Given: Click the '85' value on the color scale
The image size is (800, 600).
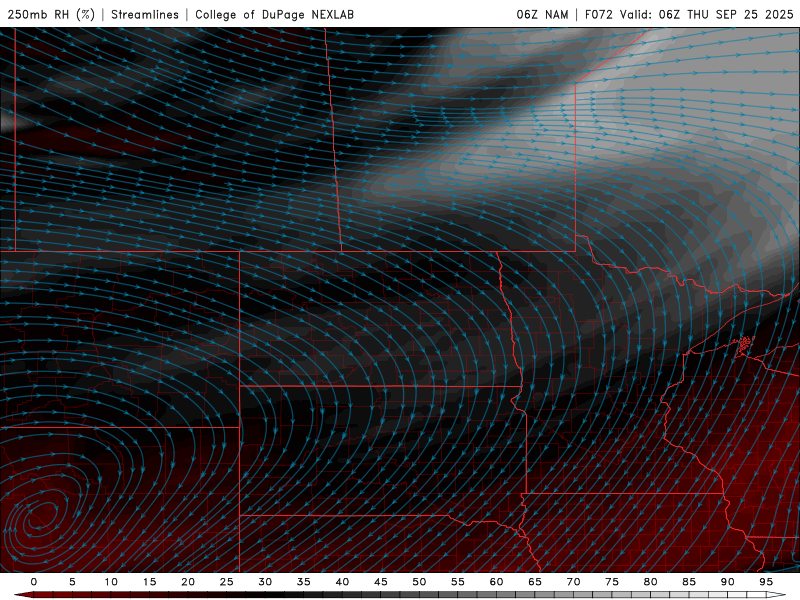Looking at the screenshot, I should (689, 582).
